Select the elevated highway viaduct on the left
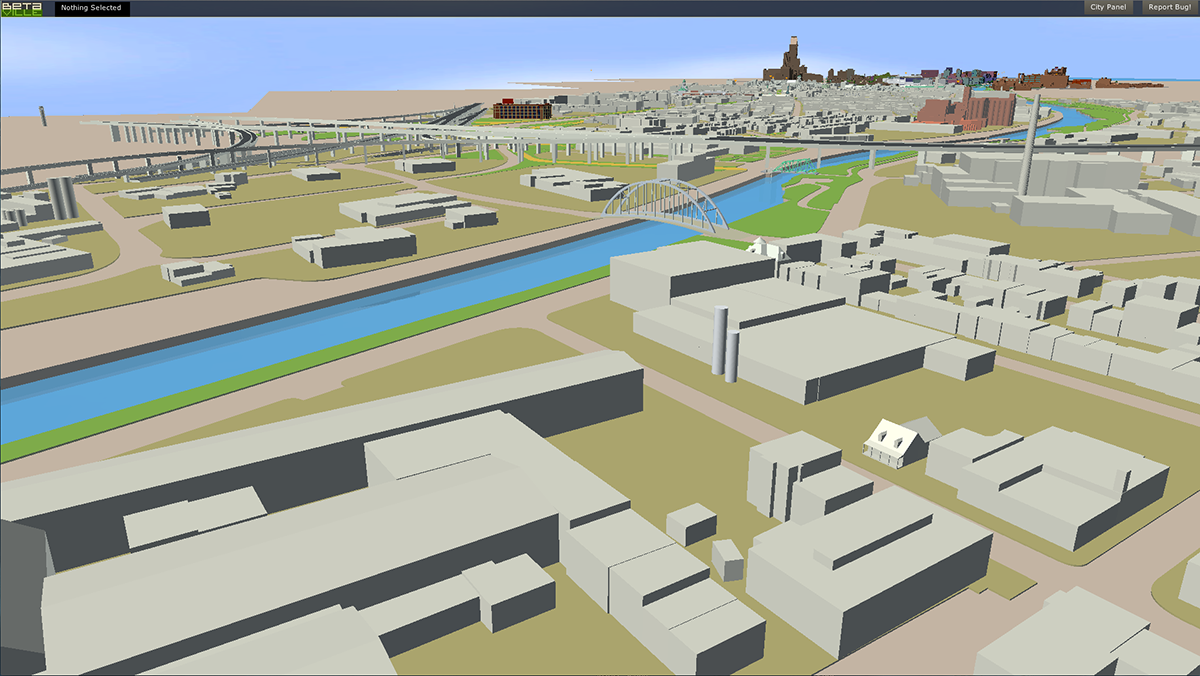1200x676 pixels. [x=170, y=130]
